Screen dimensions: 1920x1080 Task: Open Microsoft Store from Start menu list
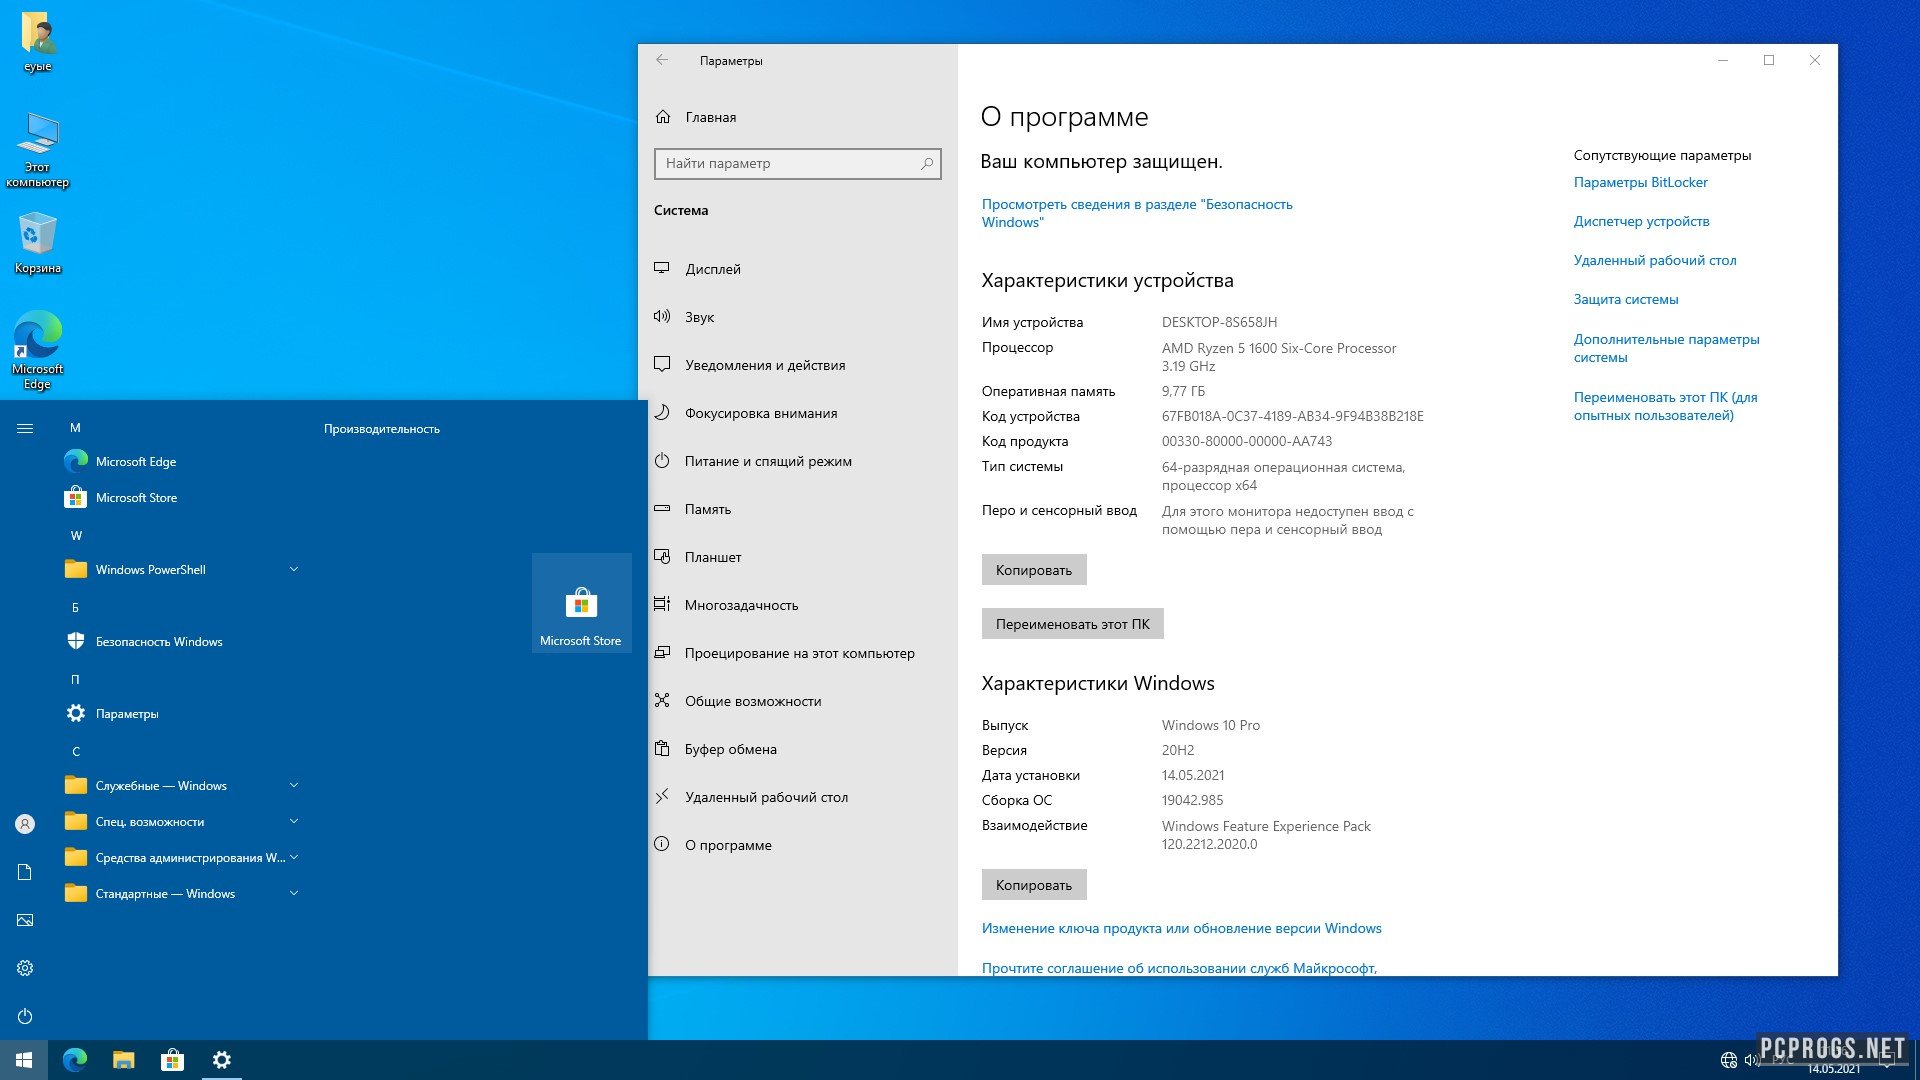pyautogui.click(x=180, y=498)
